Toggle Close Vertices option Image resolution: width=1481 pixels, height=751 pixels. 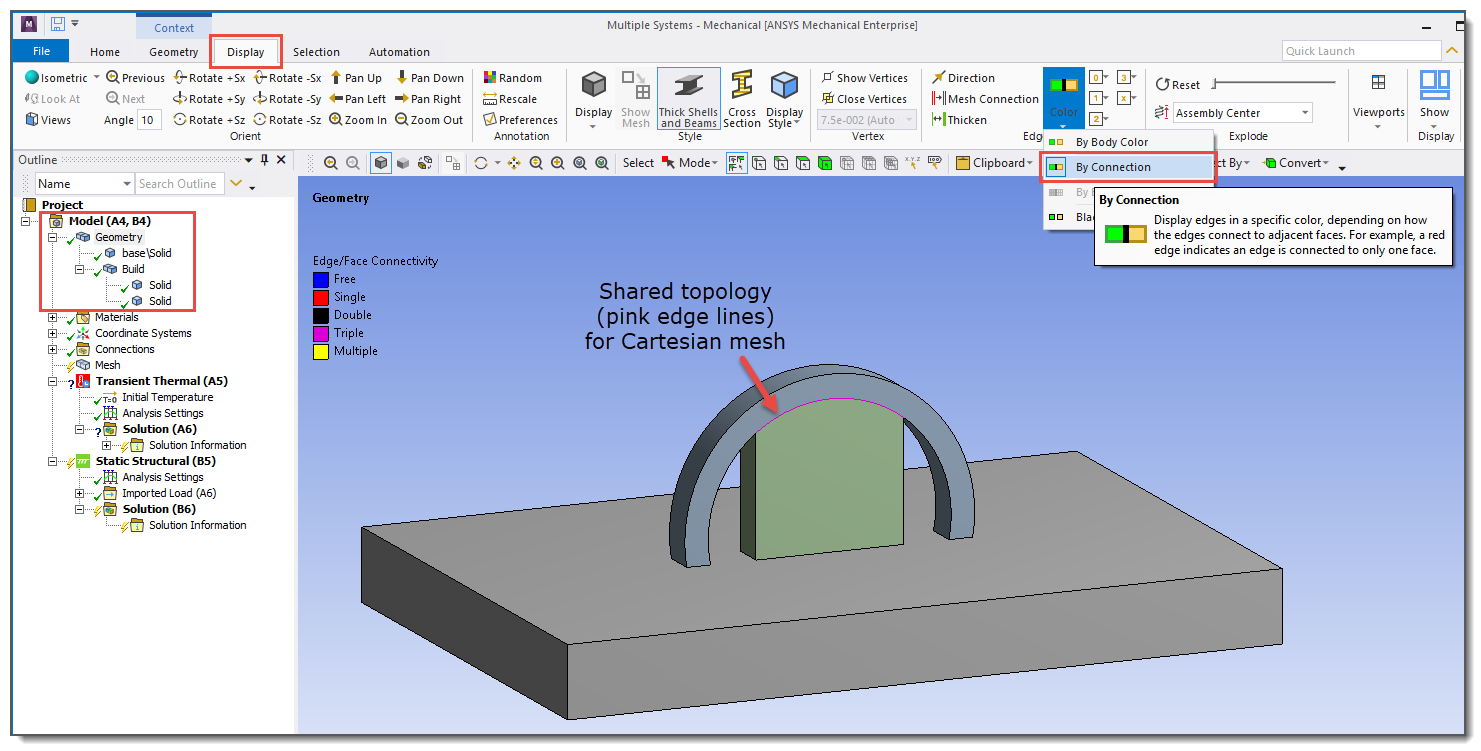pos(864,99)
